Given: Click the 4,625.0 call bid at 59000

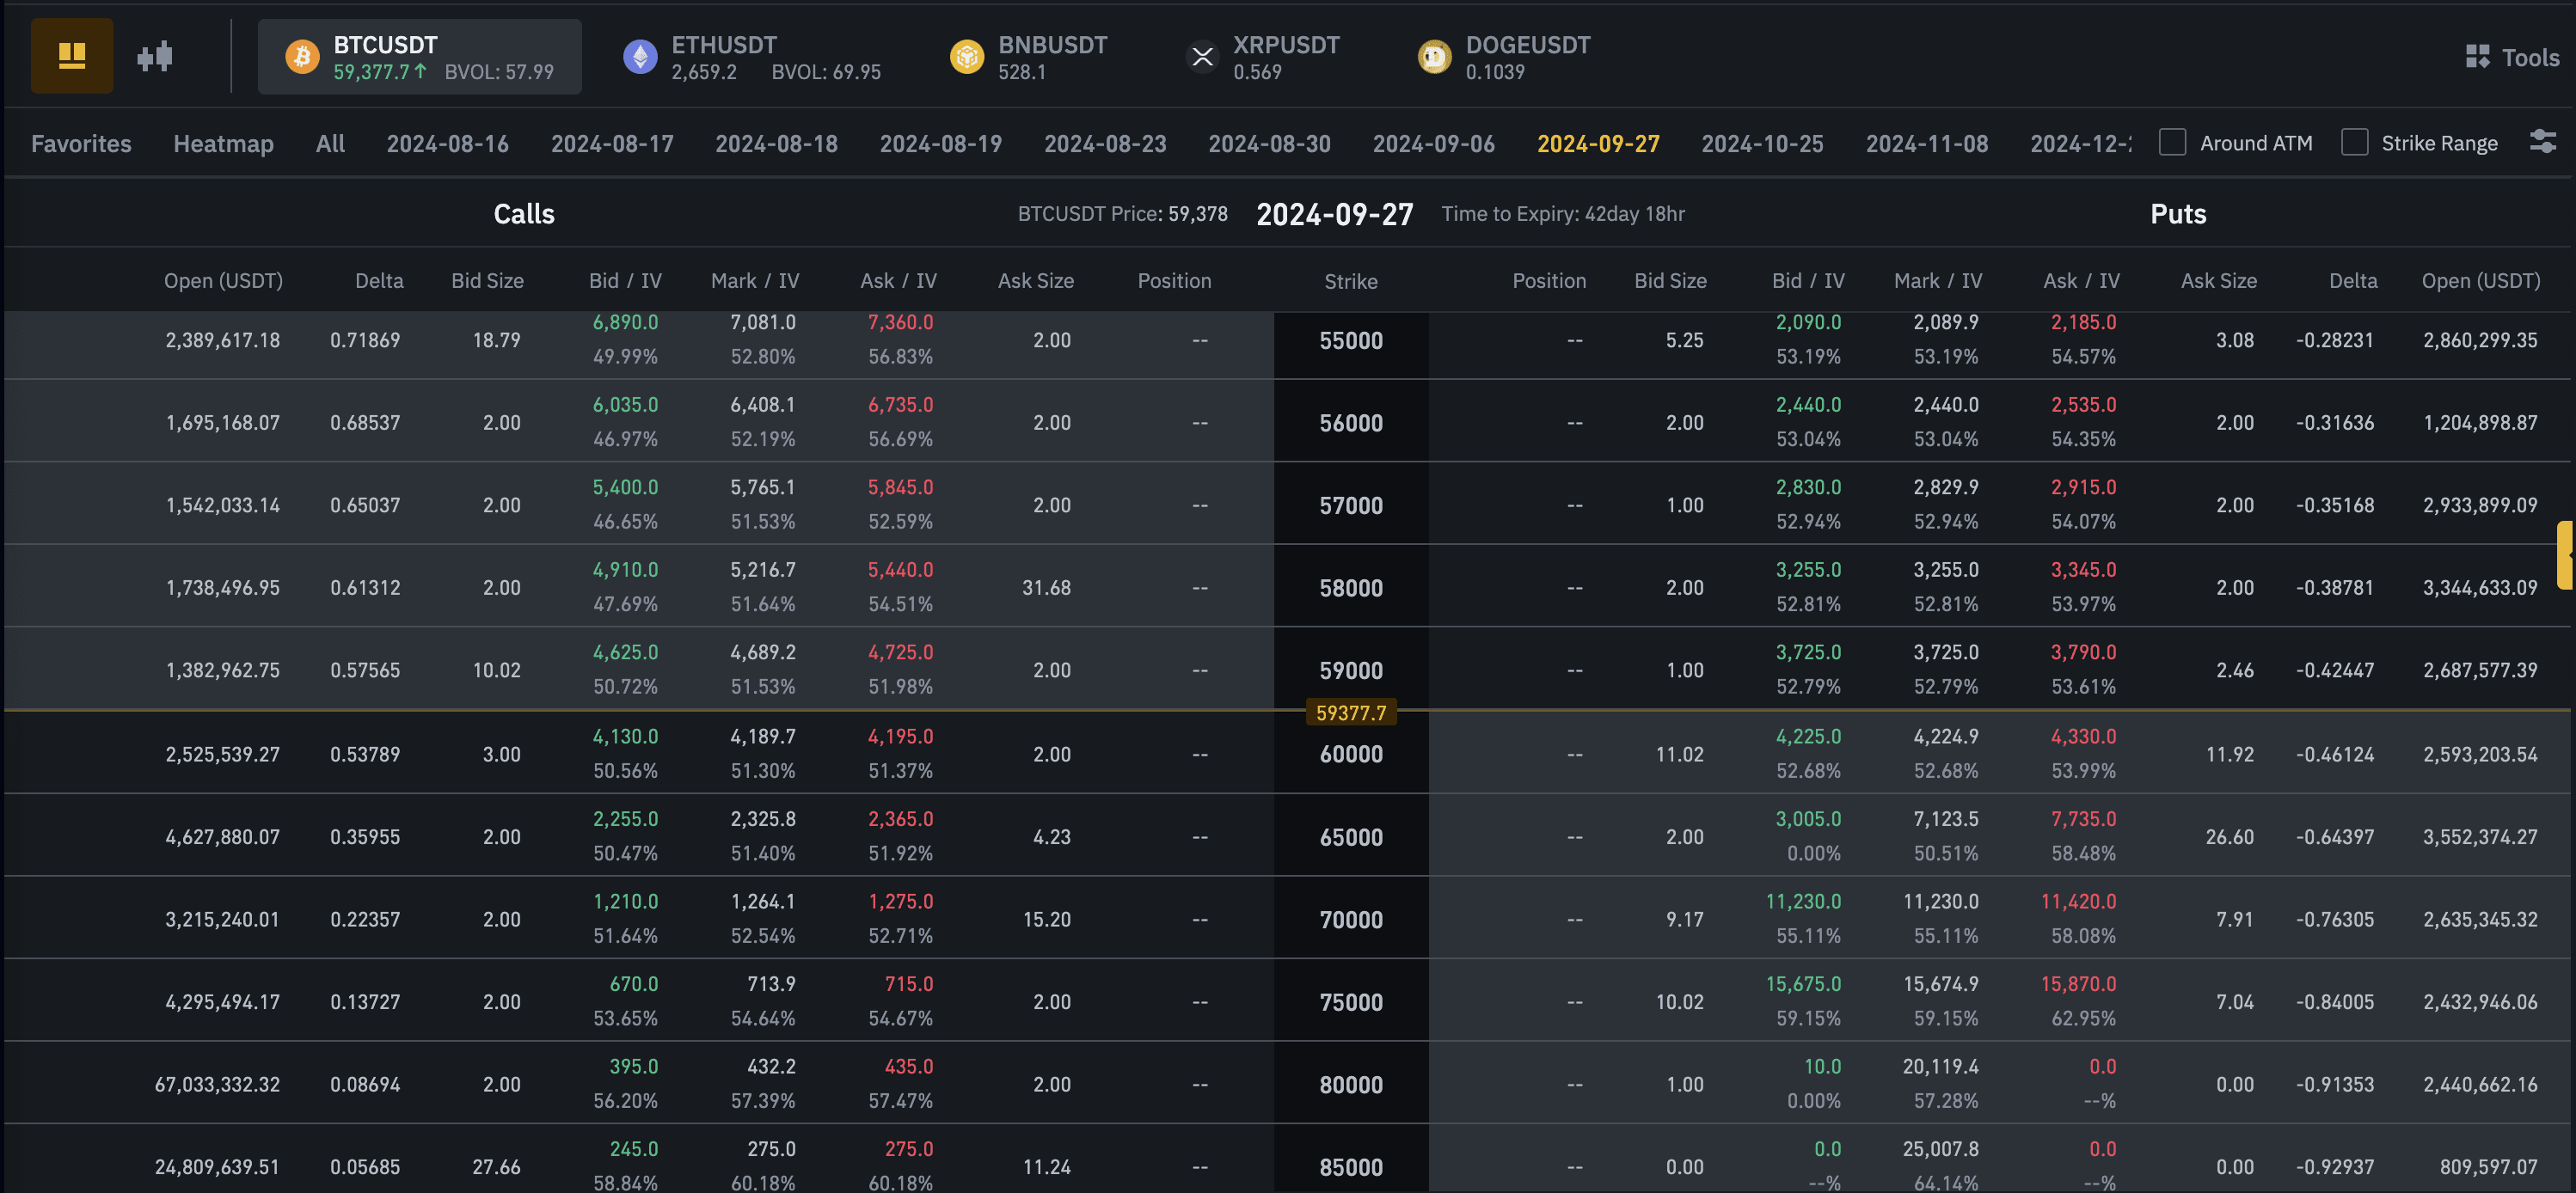Looking at the screenshot, I should click(x=625, y=652).
